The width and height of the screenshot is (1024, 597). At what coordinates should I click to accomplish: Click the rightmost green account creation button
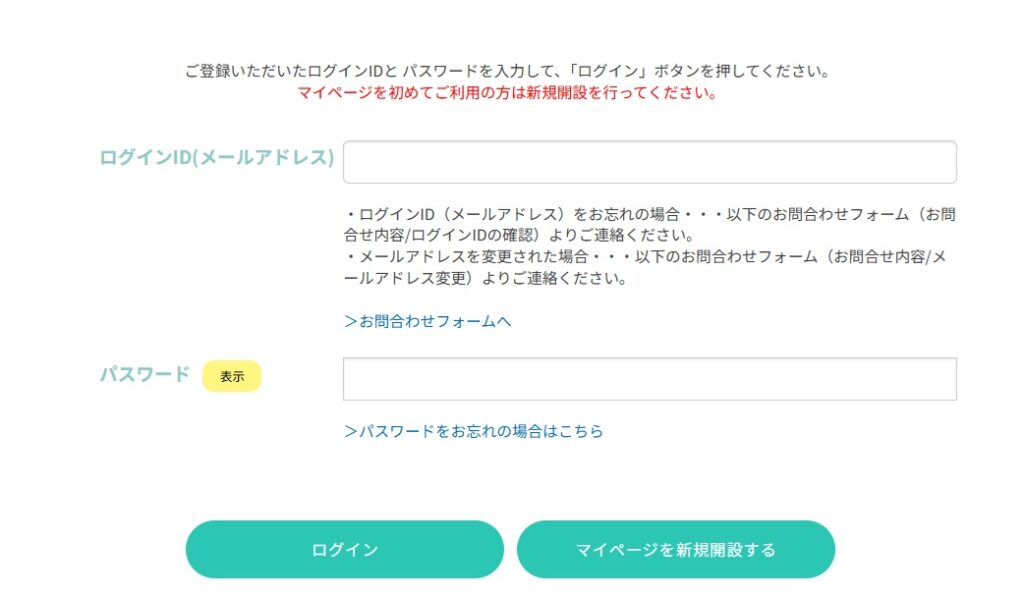pyautogui.click(x=674, y=549)
